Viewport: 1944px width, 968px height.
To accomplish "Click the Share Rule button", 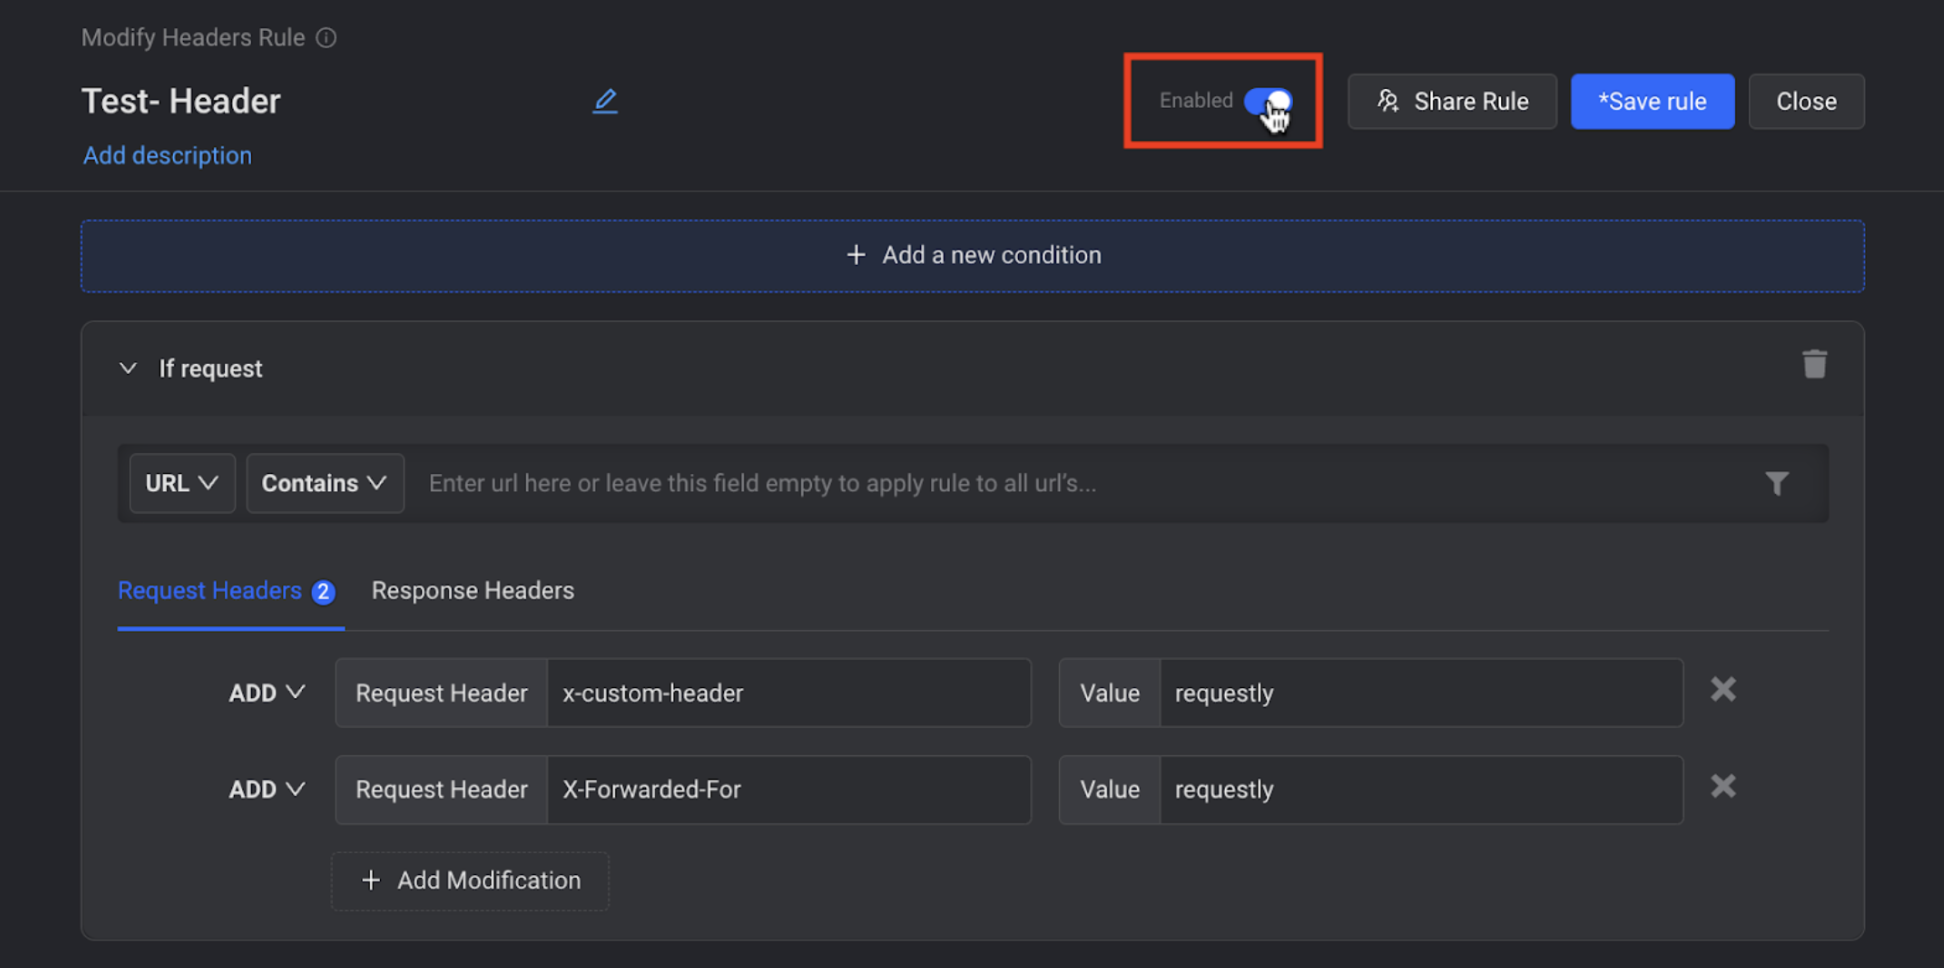I will (1451, 102).
